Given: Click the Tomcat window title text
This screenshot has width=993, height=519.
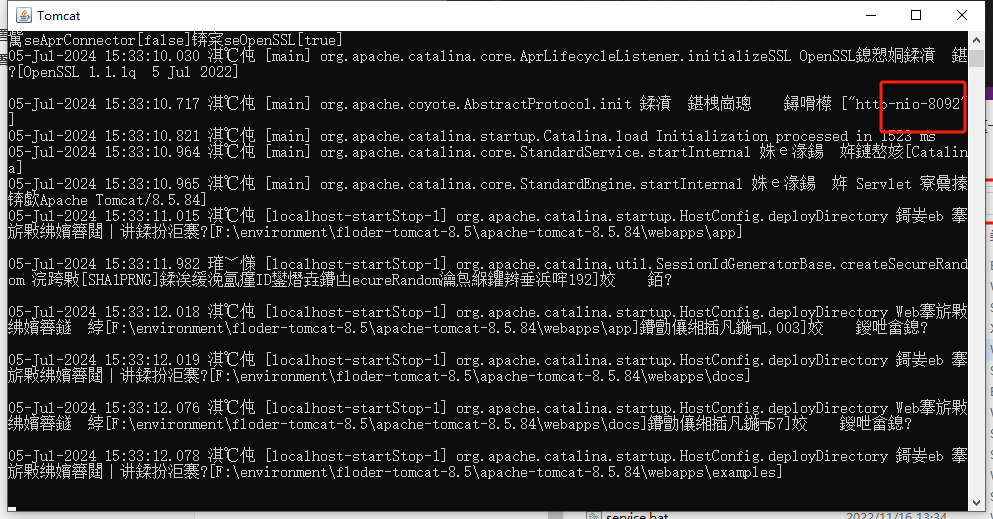Looking at the screenshot, I should coord(58,15).
